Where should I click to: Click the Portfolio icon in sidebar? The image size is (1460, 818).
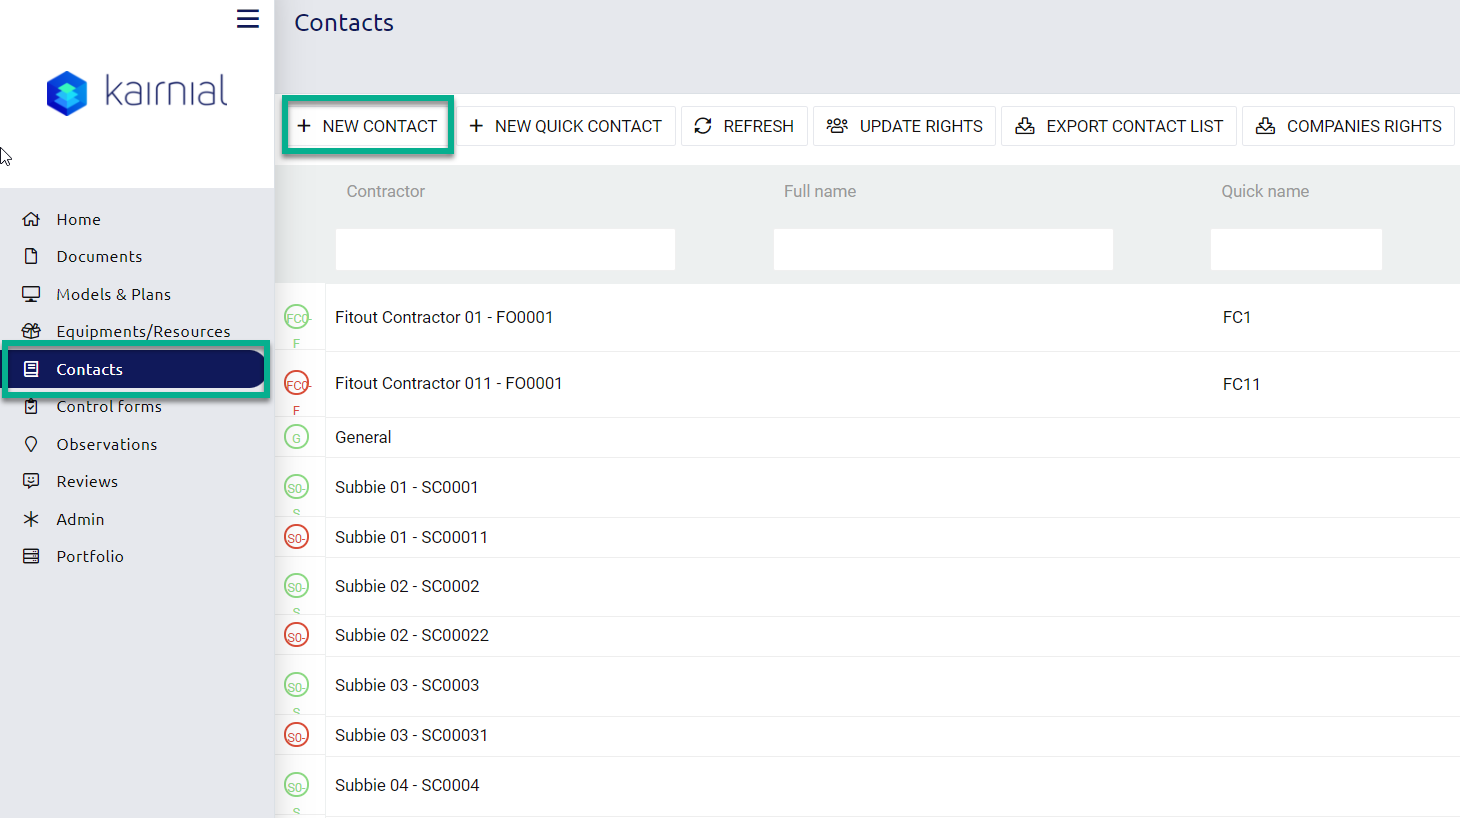coord(31,556)
